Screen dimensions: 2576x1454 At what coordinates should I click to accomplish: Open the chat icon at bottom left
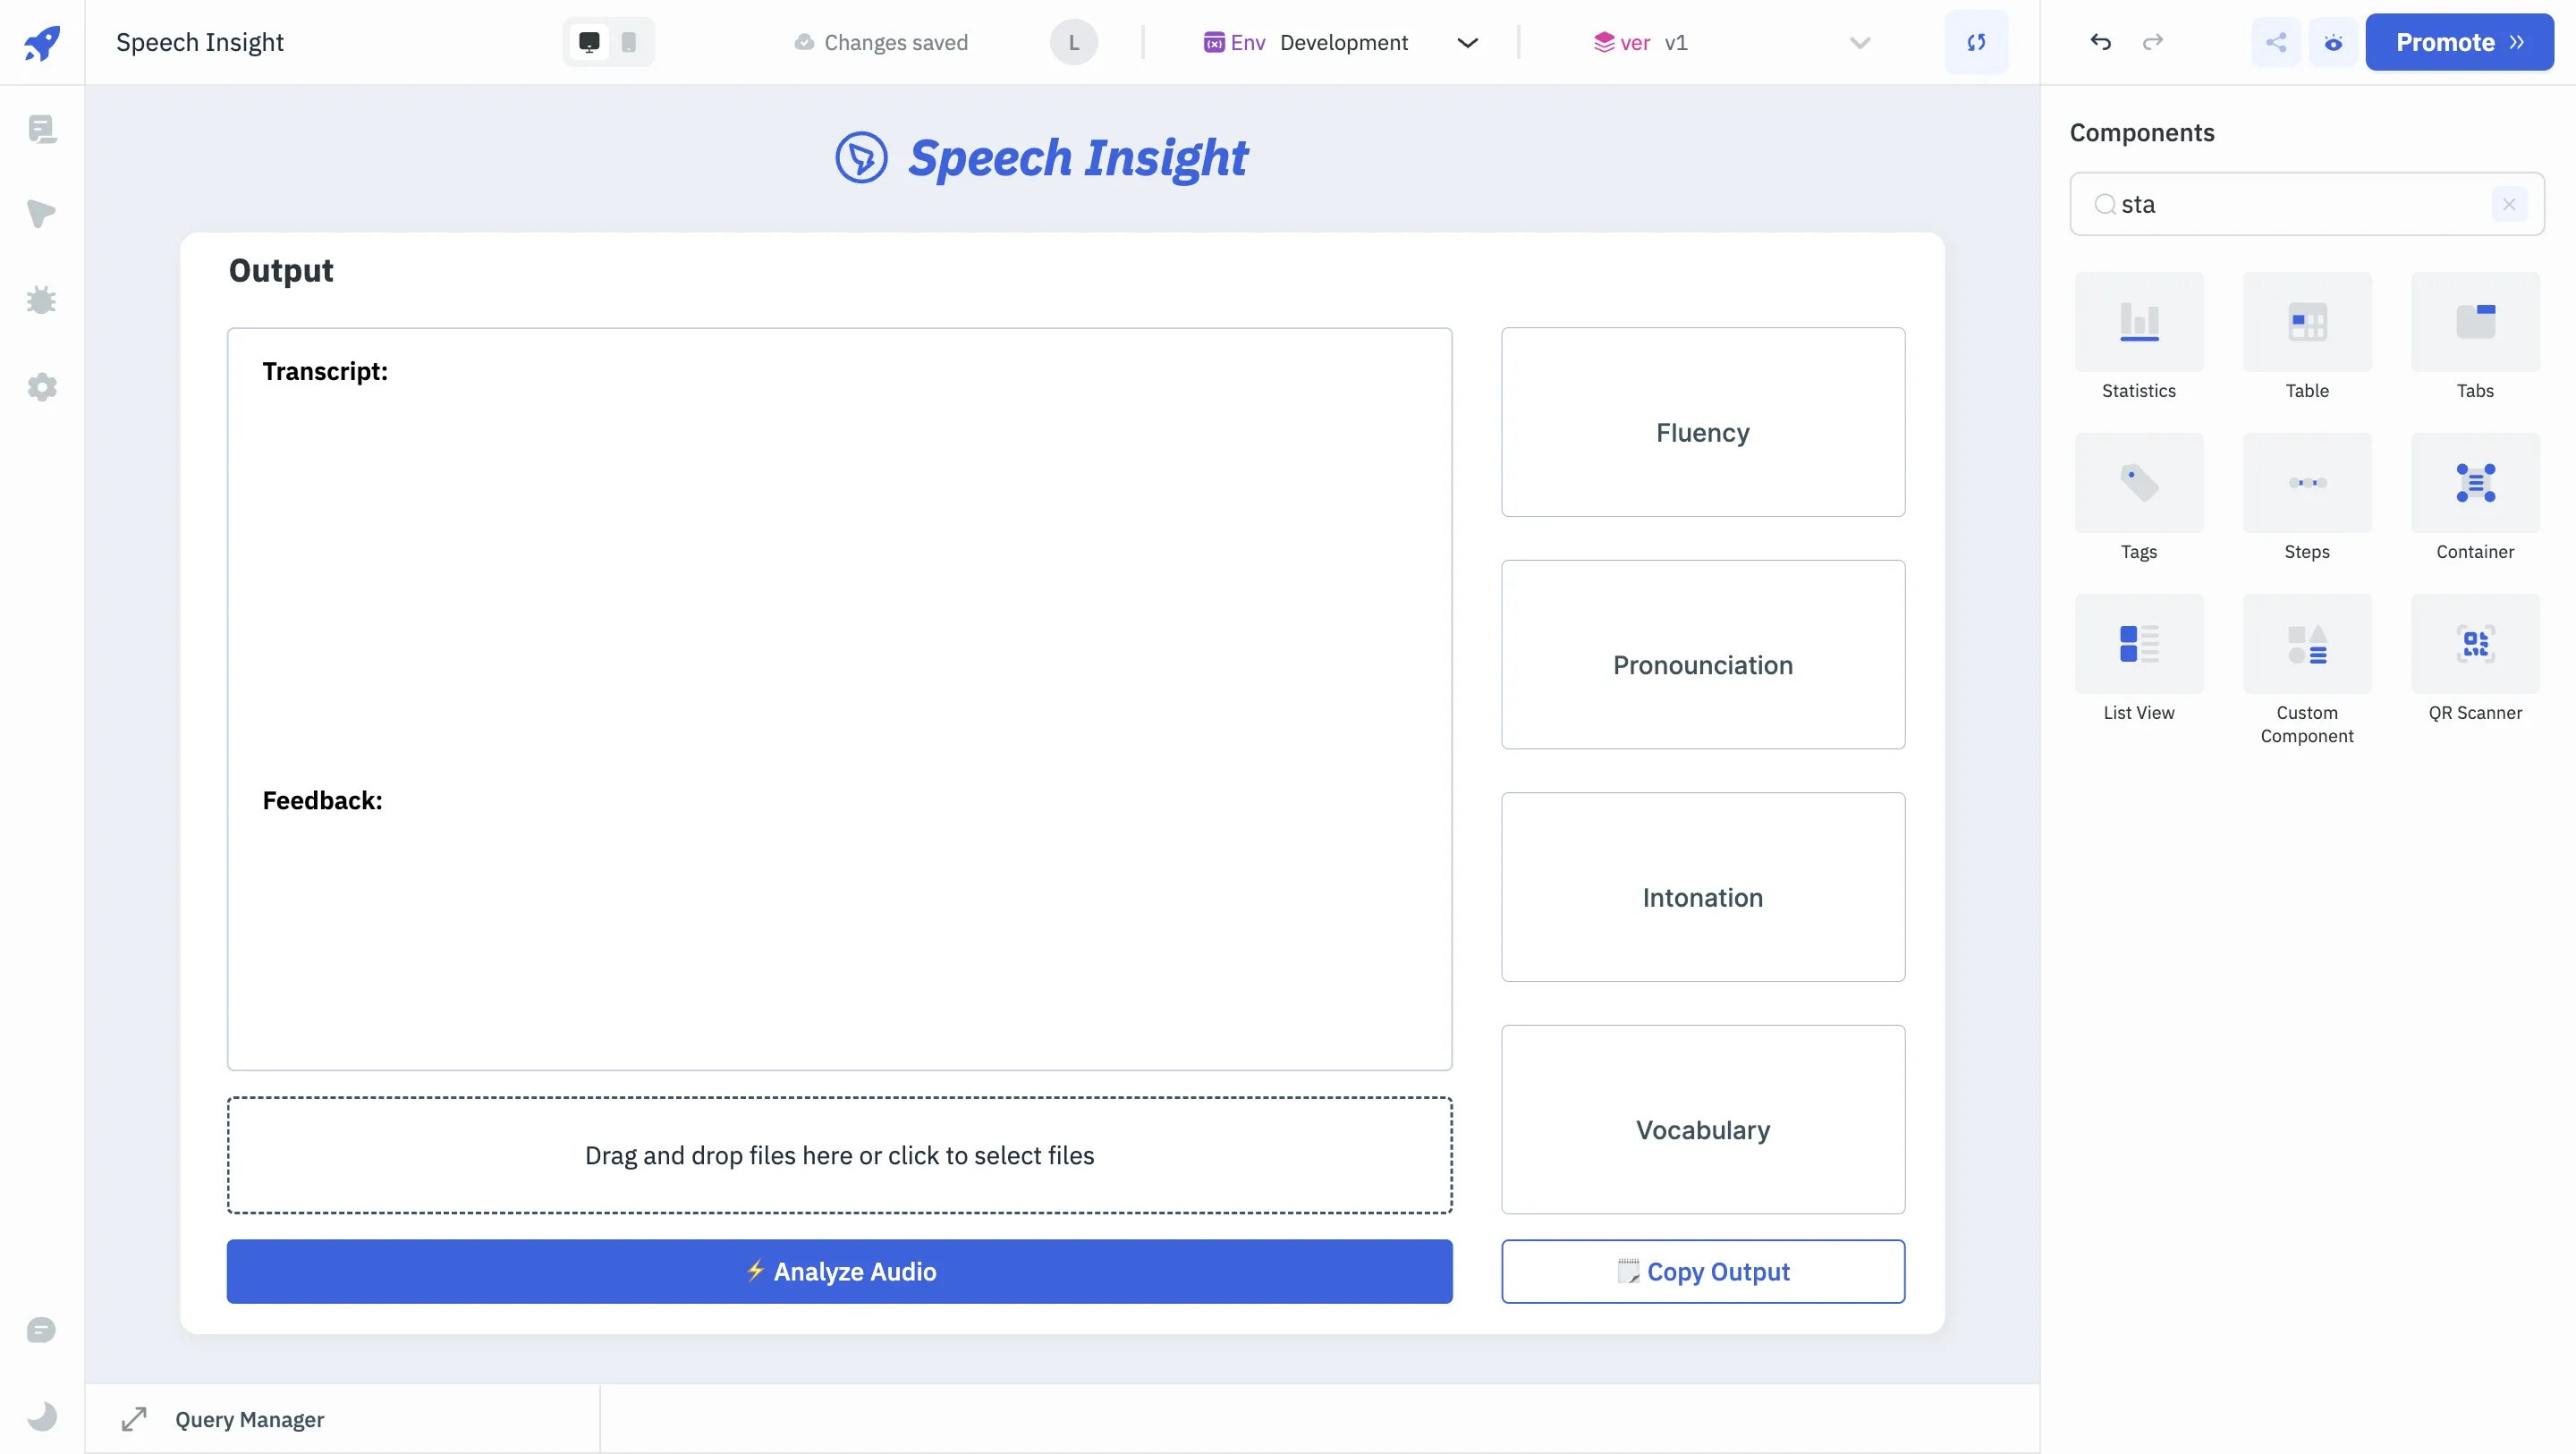click(42, 1330)
